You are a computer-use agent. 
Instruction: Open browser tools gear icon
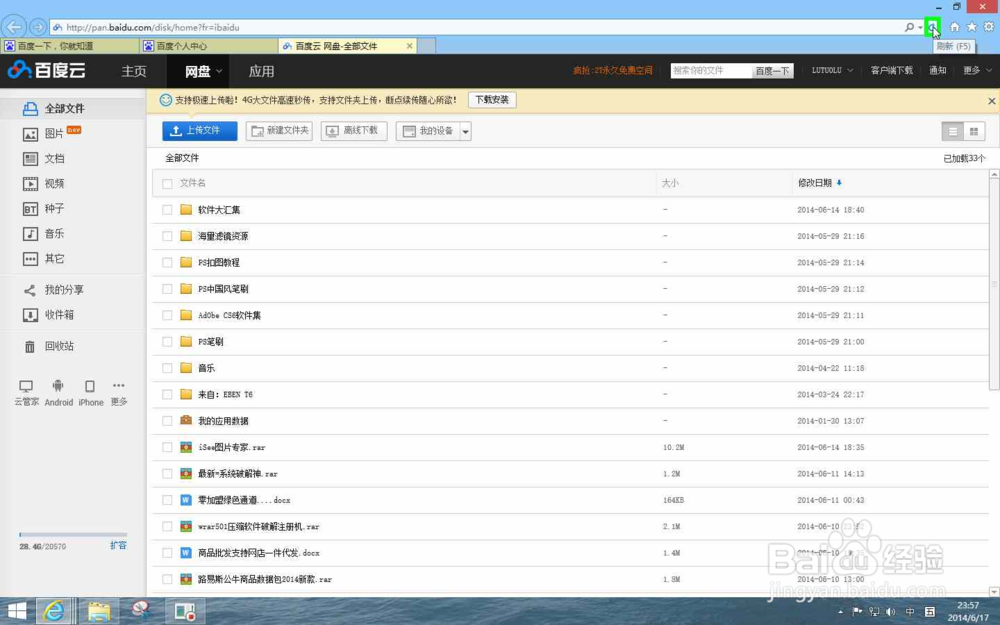[x=989, y=27]
